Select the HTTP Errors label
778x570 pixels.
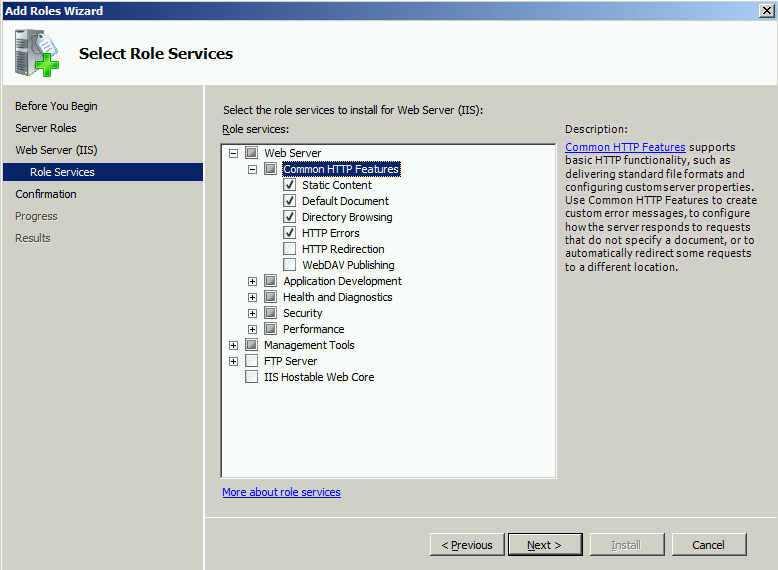tap(330, 233)
